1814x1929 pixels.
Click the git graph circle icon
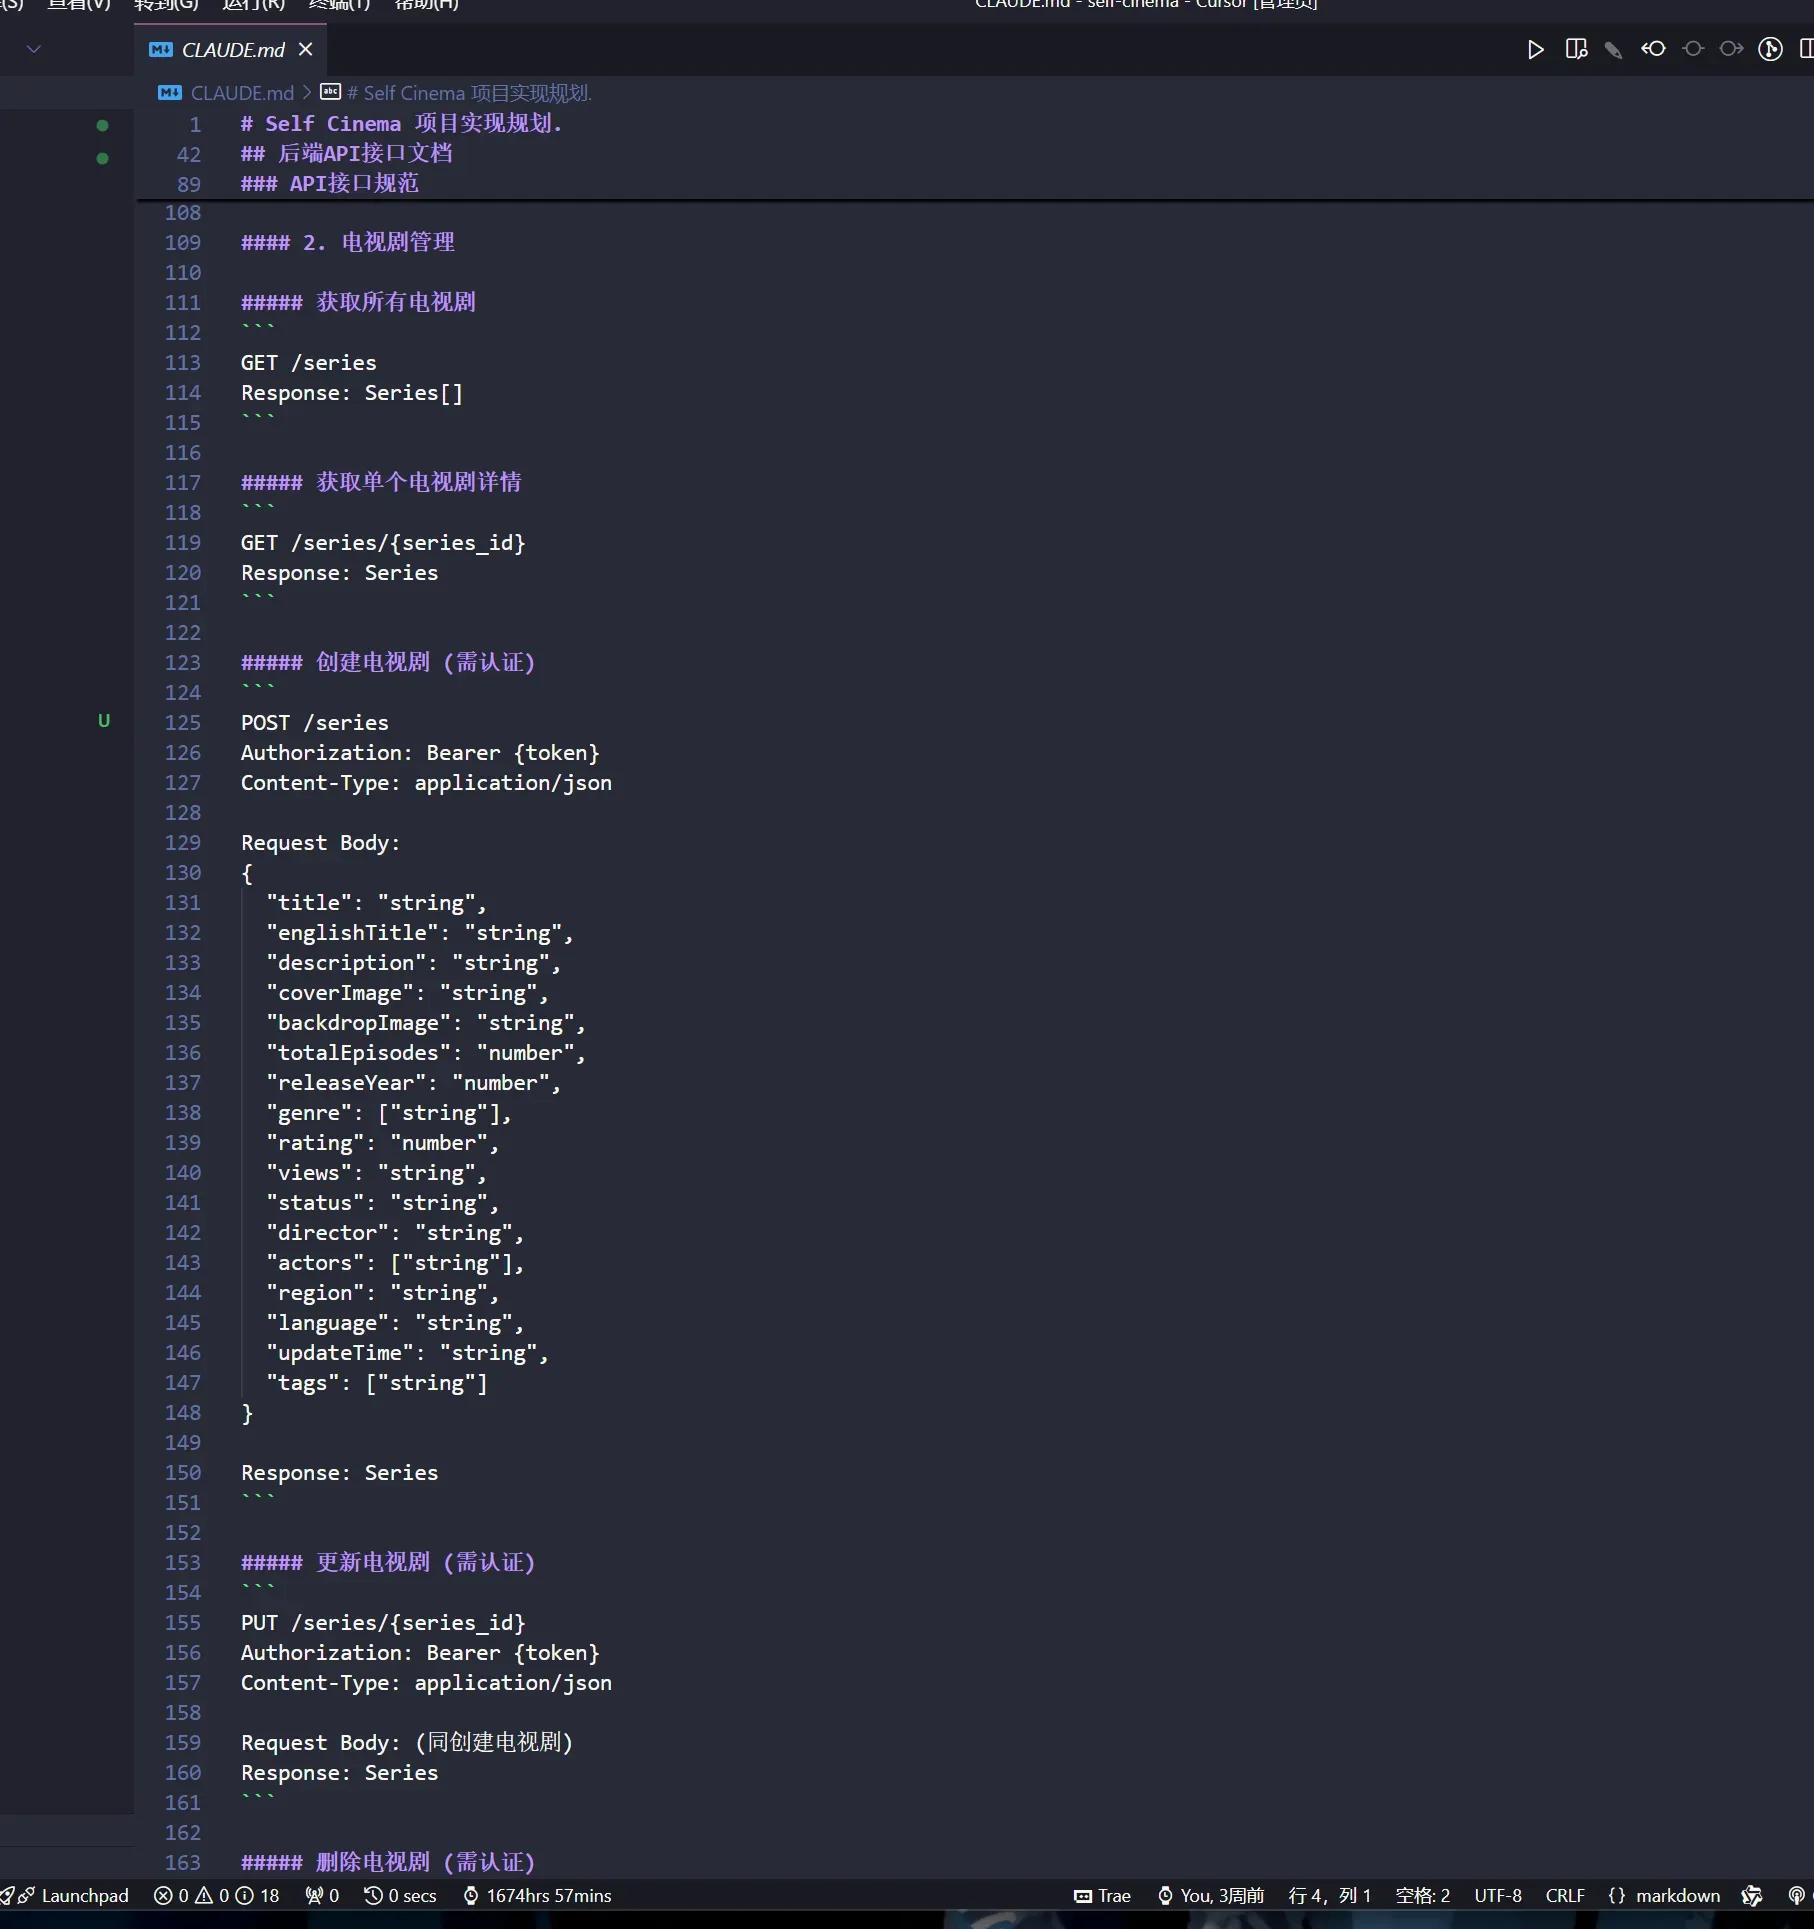tap(1770, 49)
